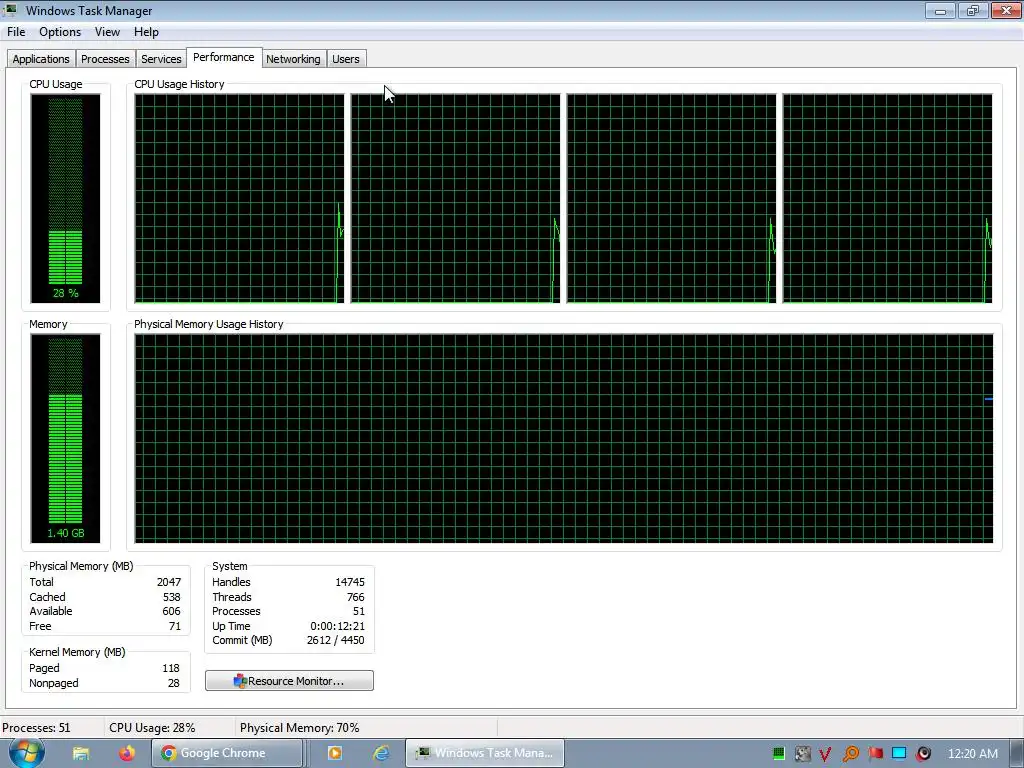Viewport: 1024px width, 768px height.
Task: Open the File menu
Action: tap(16, 32)
